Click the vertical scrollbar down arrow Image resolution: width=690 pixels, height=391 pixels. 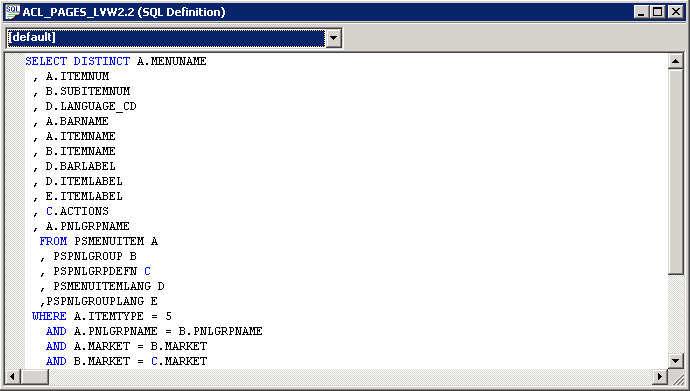[675, 361]
